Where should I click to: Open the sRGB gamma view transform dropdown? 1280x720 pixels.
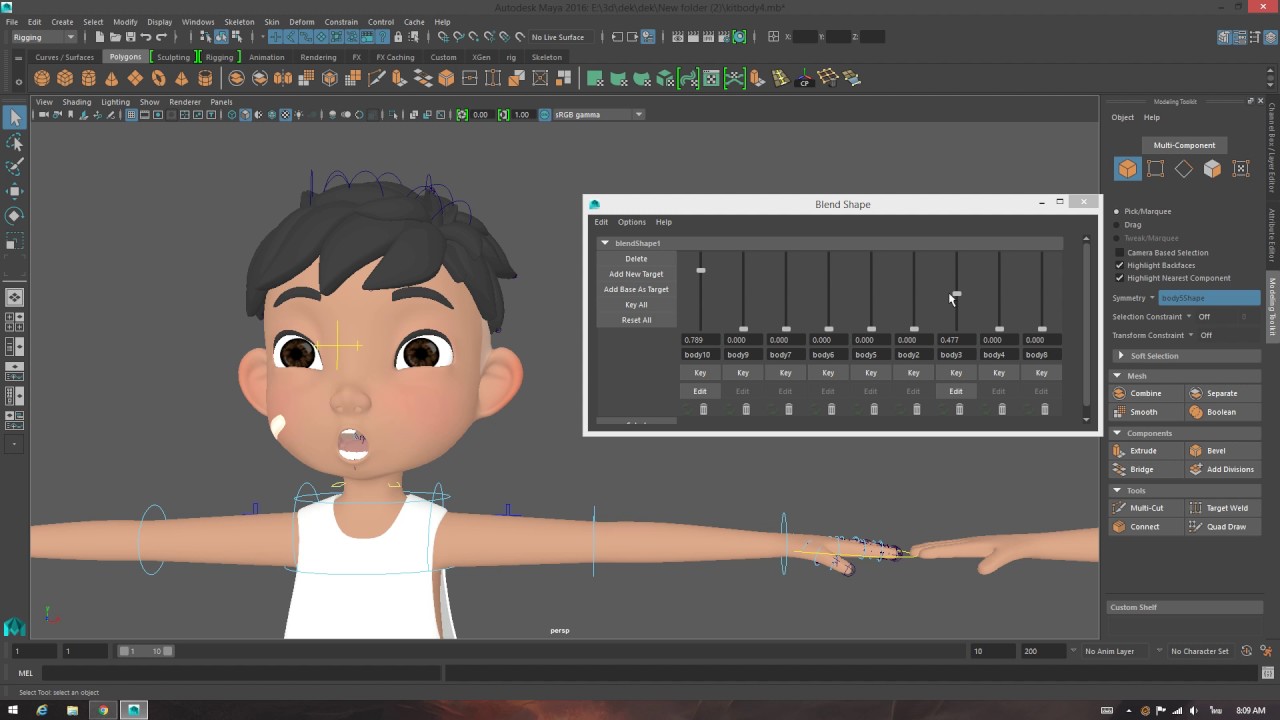[x=597, y=115]
